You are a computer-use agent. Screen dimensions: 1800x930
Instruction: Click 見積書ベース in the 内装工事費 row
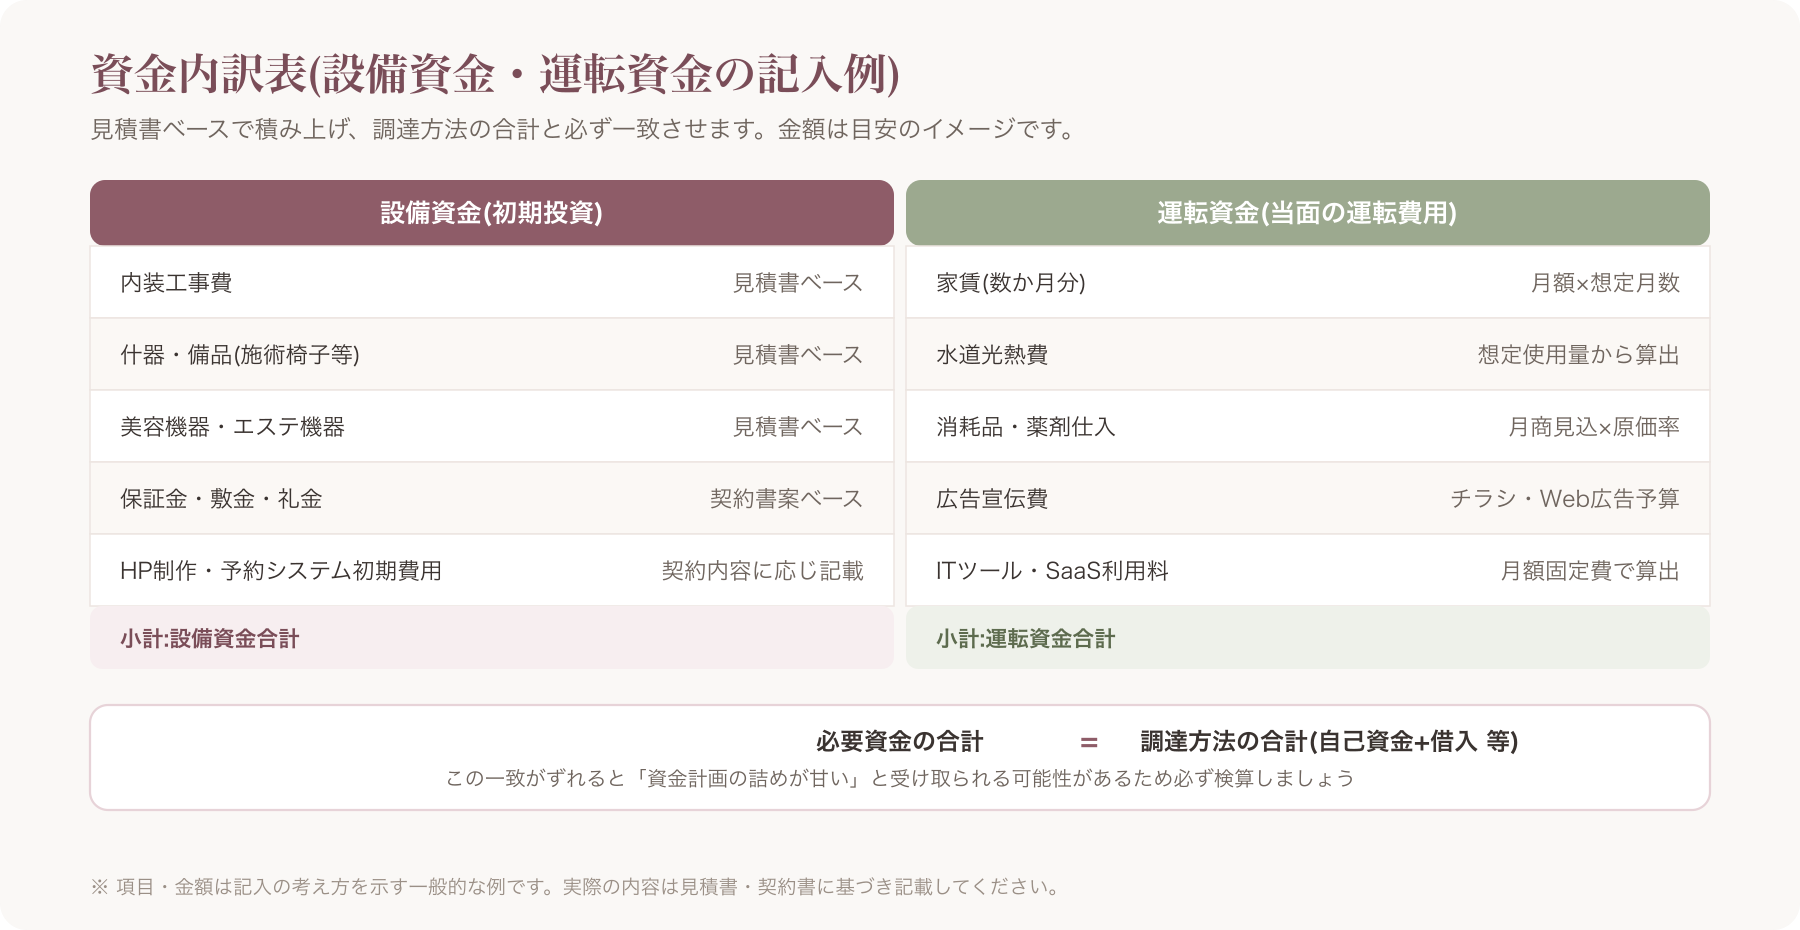coord(798,283)
